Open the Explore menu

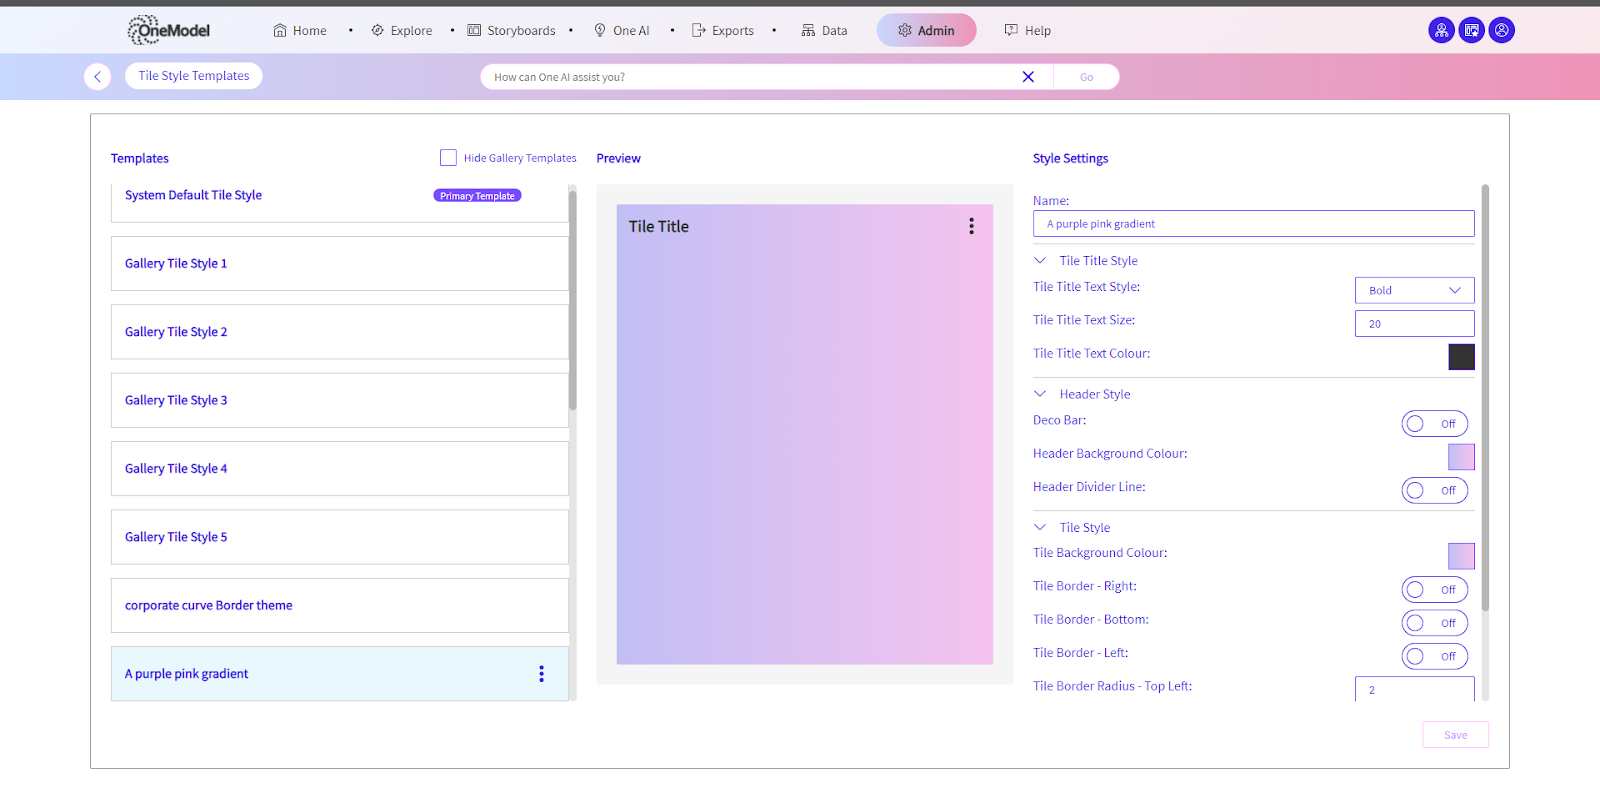tap(402, 31)
